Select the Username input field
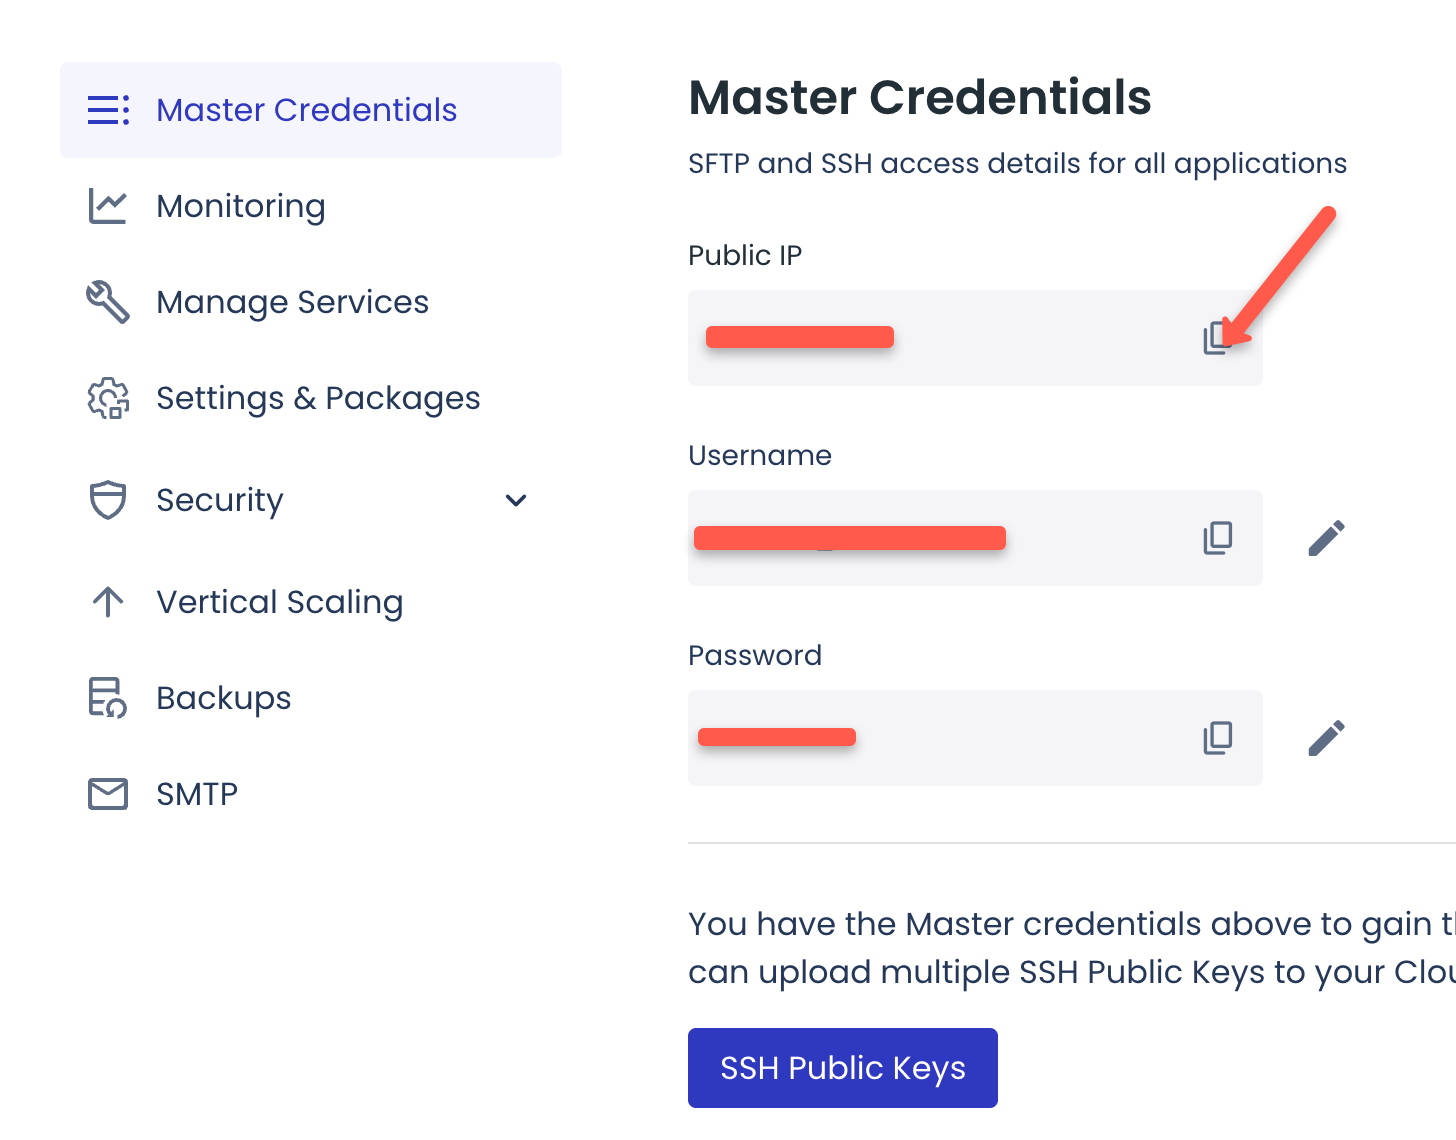1456x1140 pixels. click(x=950, y=538)
